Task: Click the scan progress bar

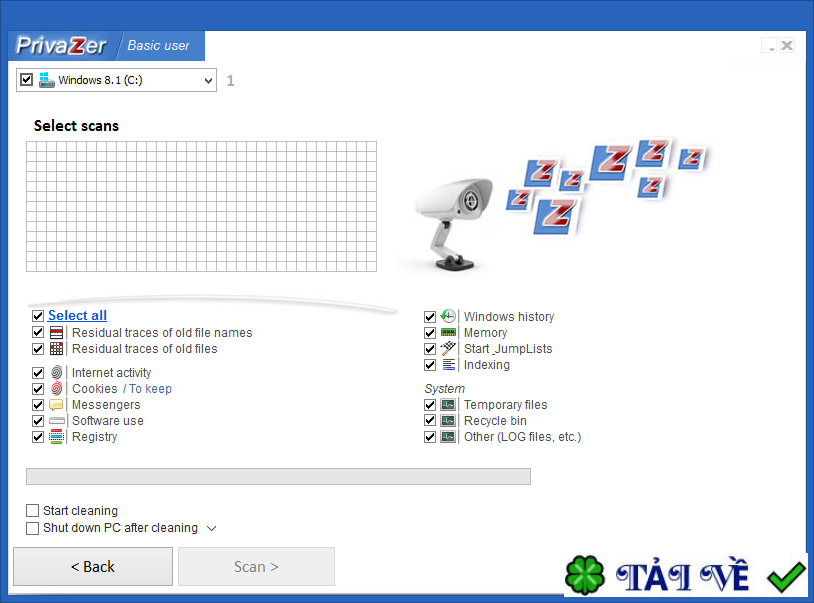Action: 278,476
